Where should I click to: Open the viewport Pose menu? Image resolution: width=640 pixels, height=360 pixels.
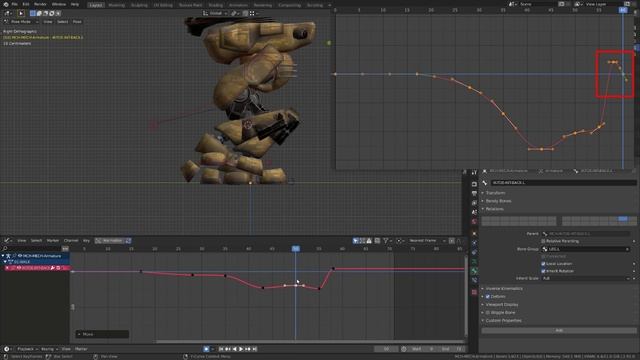pos(77,22)
